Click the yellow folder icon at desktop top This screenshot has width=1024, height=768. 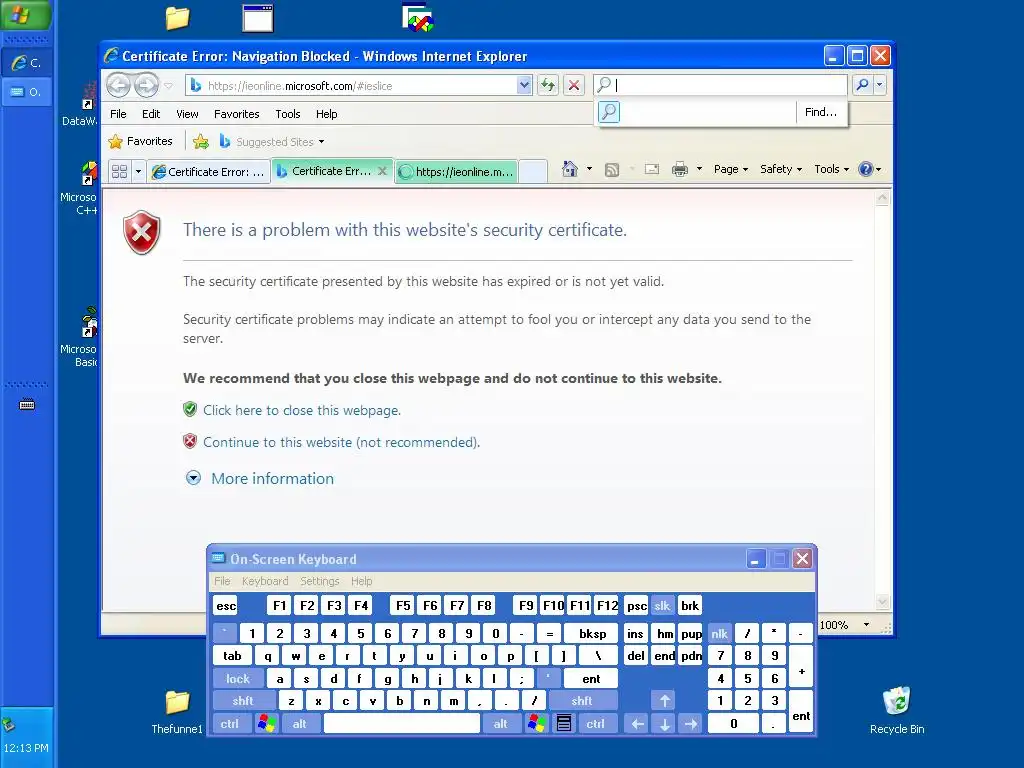click(177, 18)
